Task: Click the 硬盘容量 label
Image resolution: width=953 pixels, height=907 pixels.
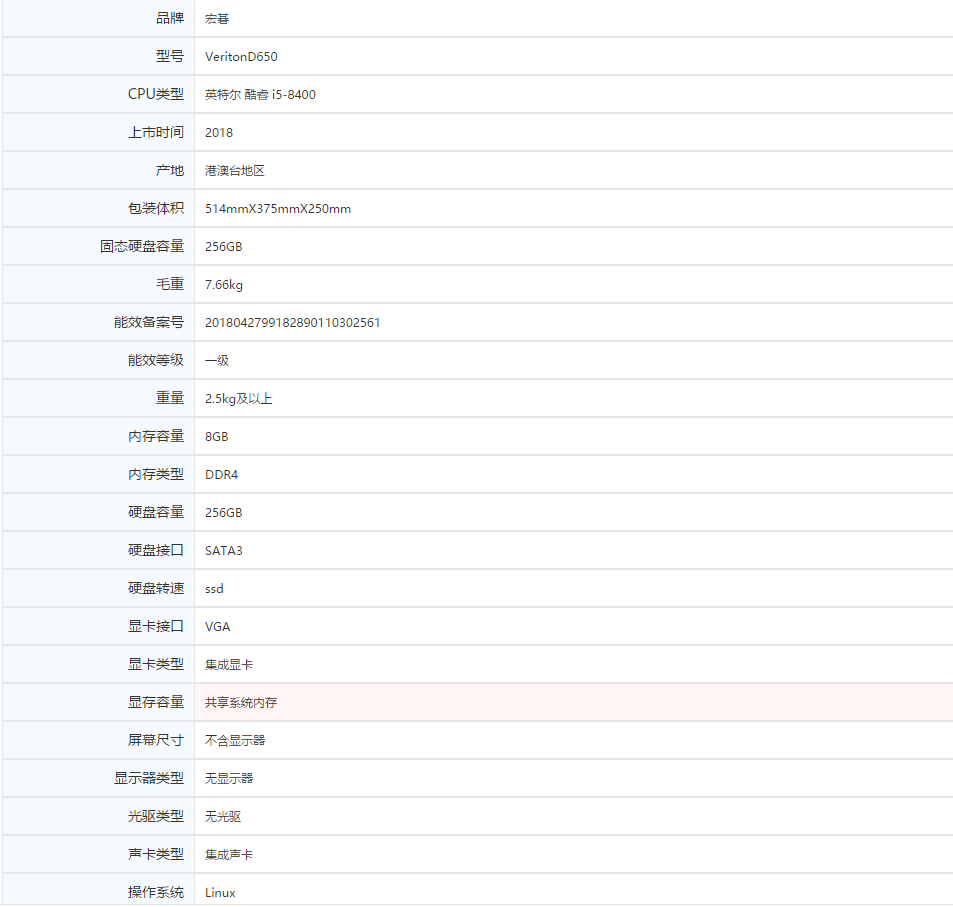Action: (x=156, y=512)
